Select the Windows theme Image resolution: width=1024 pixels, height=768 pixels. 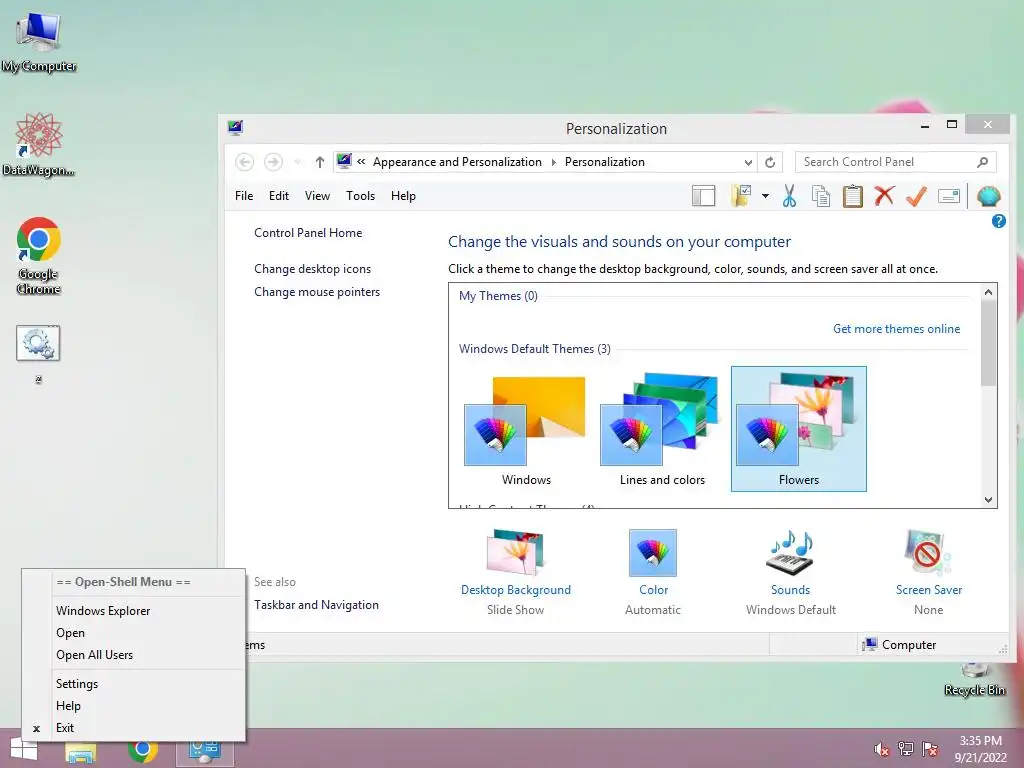[x=526, y=429]
